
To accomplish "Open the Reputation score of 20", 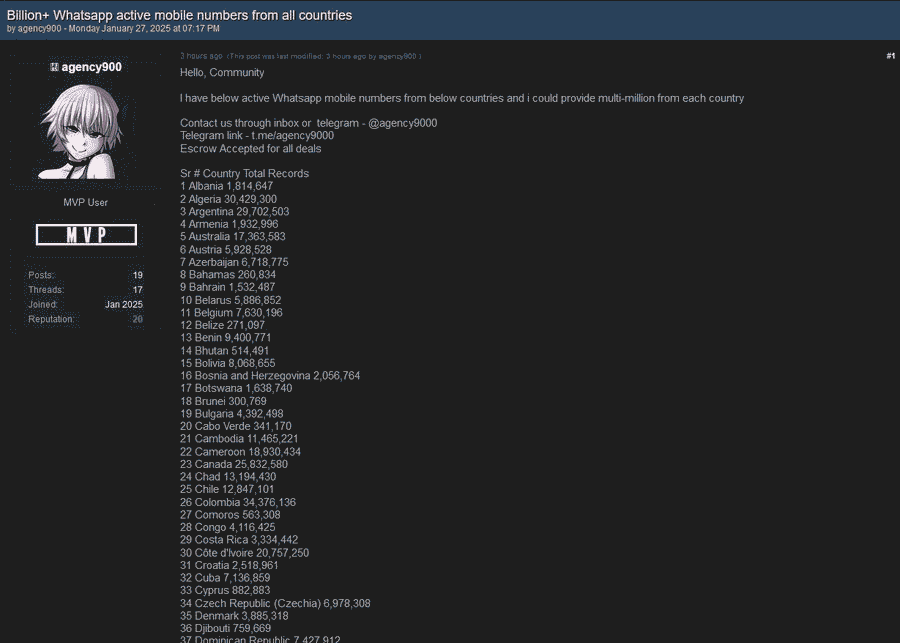I will coord(138,319).
